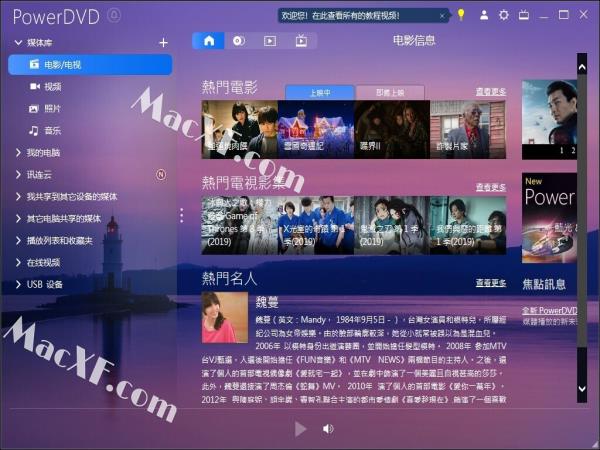Start playback with the play button

[x=300, y=429]
